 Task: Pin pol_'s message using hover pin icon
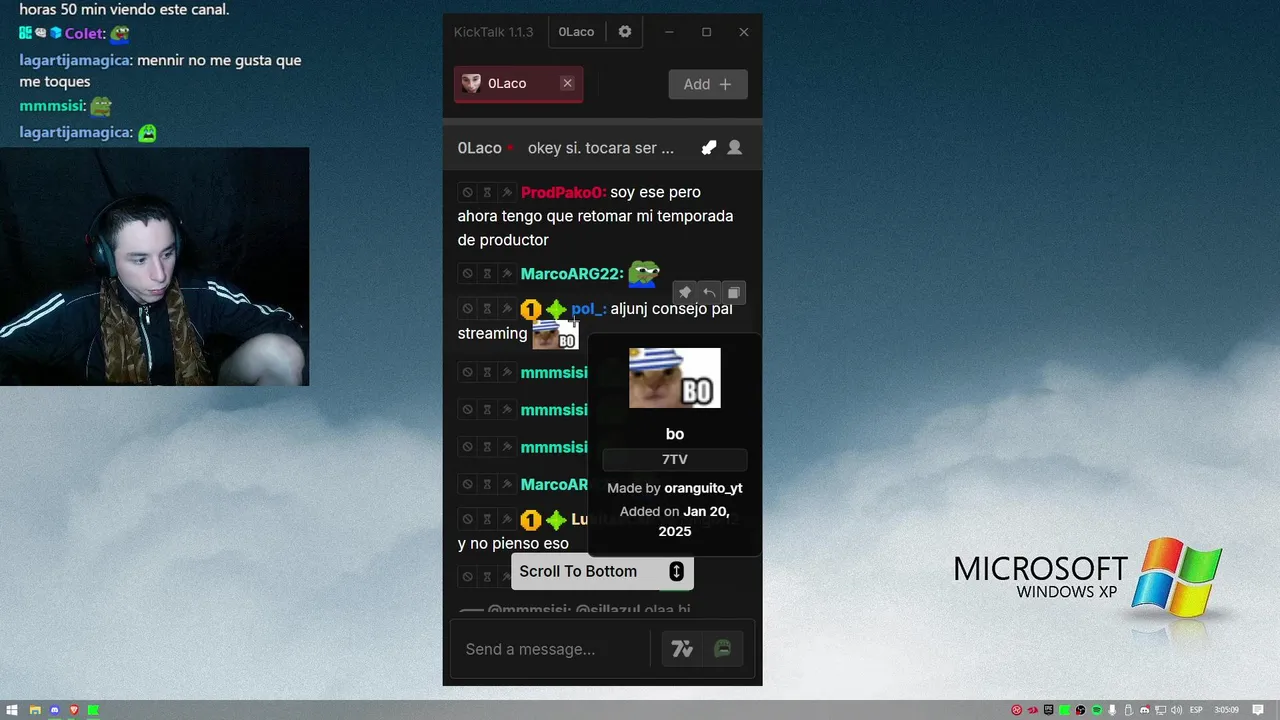coord(685,293)
